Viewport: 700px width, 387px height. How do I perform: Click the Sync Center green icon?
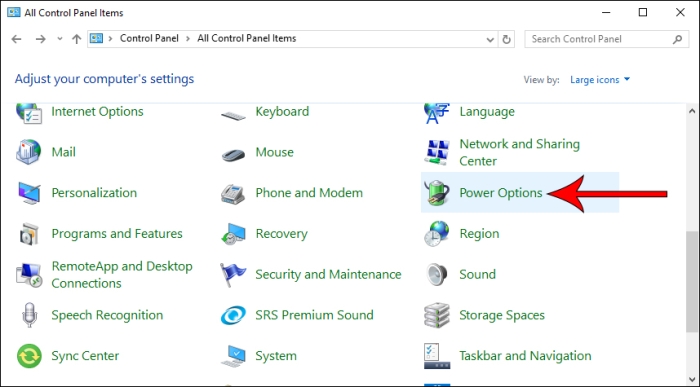[x=29, y=356]
